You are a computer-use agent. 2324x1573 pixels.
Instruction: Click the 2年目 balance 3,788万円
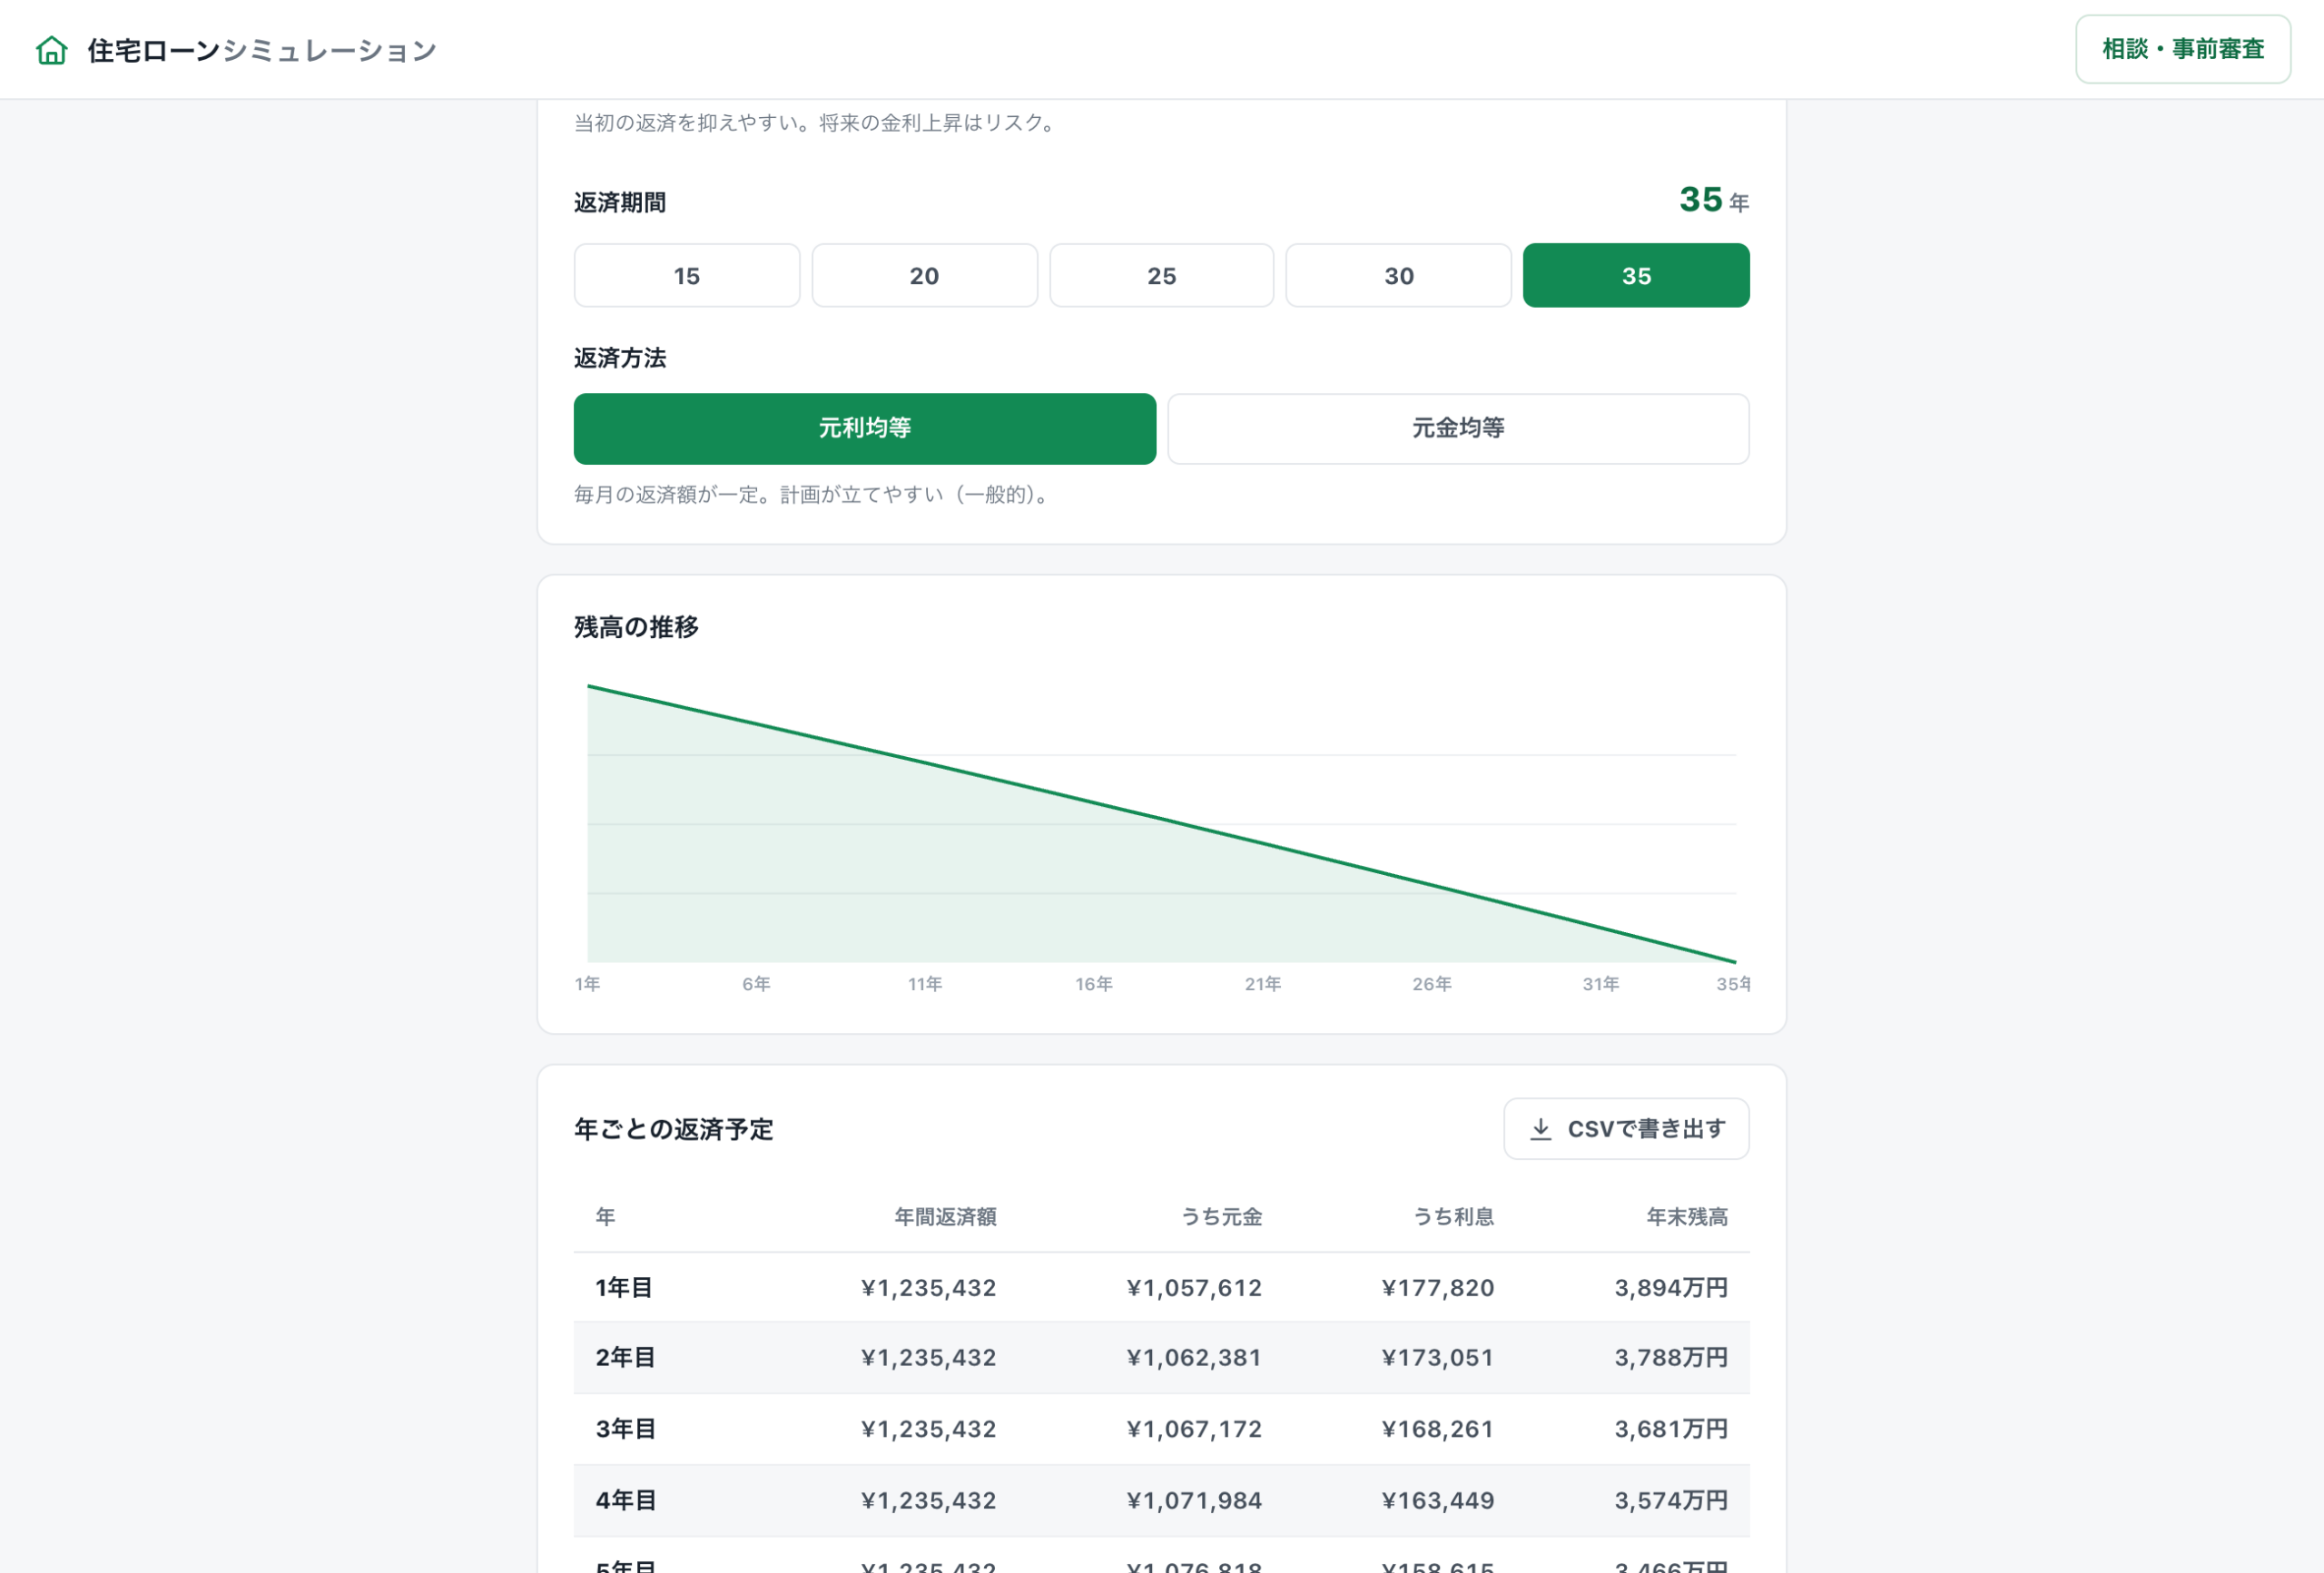[1671, 1358]
